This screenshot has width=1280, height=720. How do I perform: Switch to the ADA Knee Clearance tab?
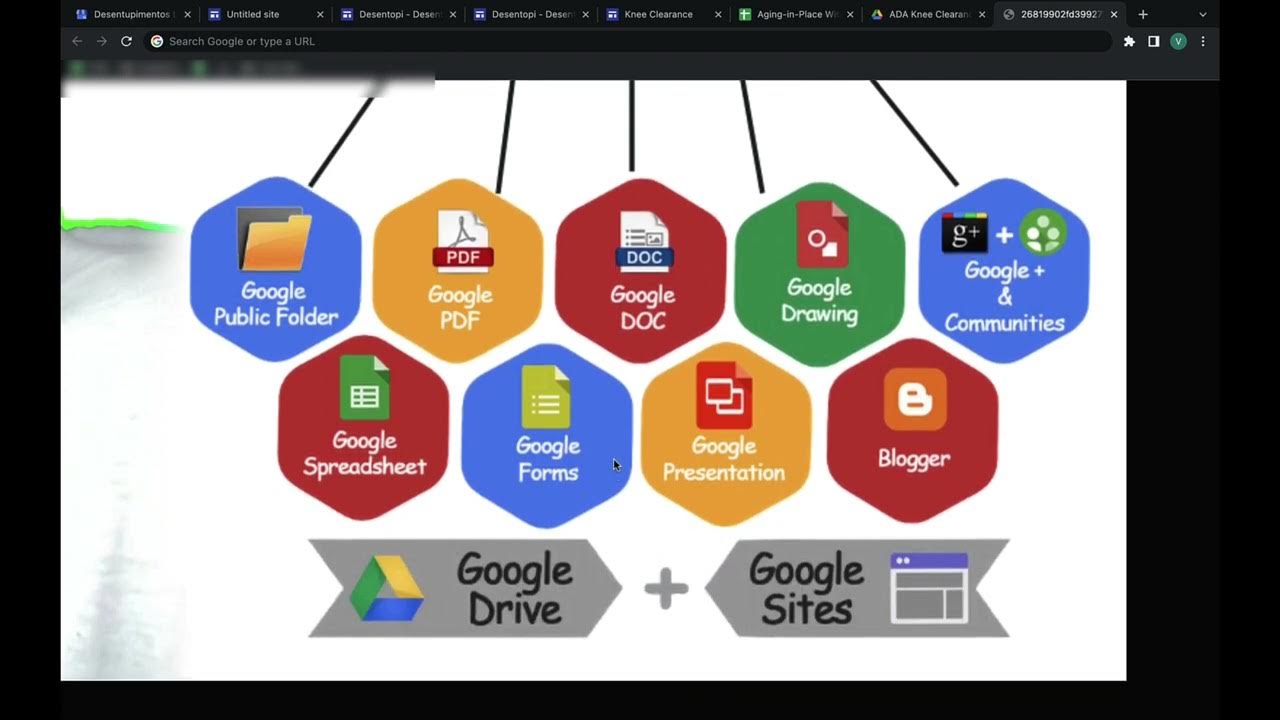pyautogui.click(x=929, y=14)
